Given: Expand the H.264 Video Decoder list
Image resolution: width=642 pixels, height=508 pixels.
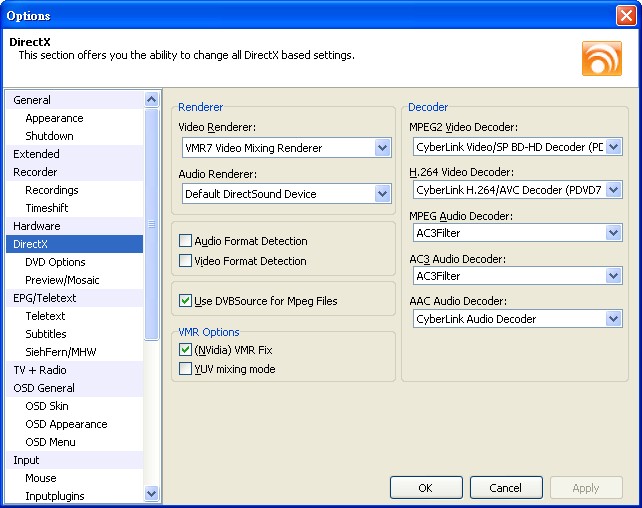Looking at the screenshot, I should pos(613,189).
